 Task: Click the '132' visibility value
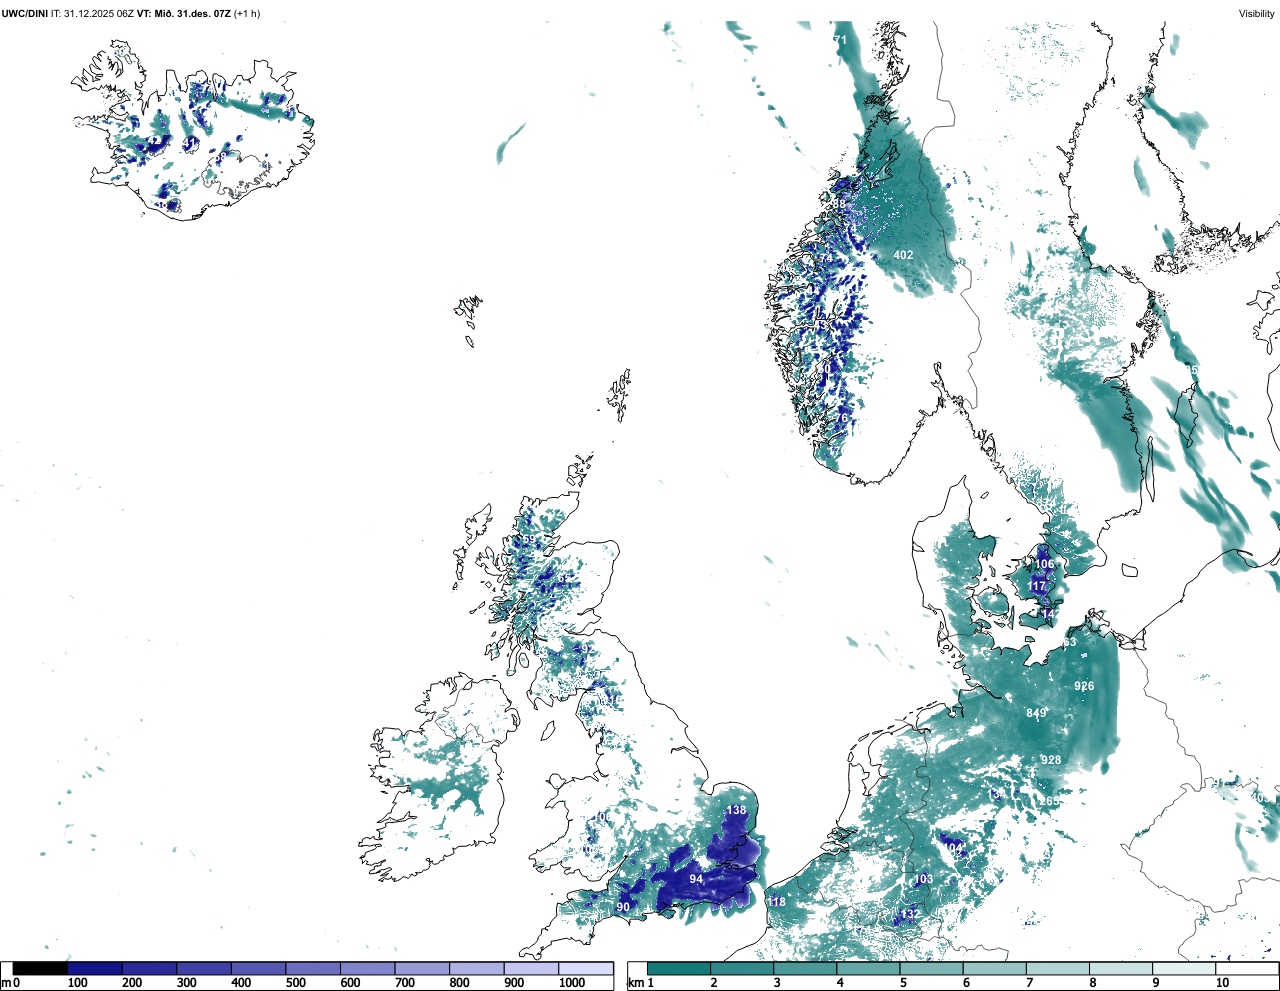[x=910, y=914]
